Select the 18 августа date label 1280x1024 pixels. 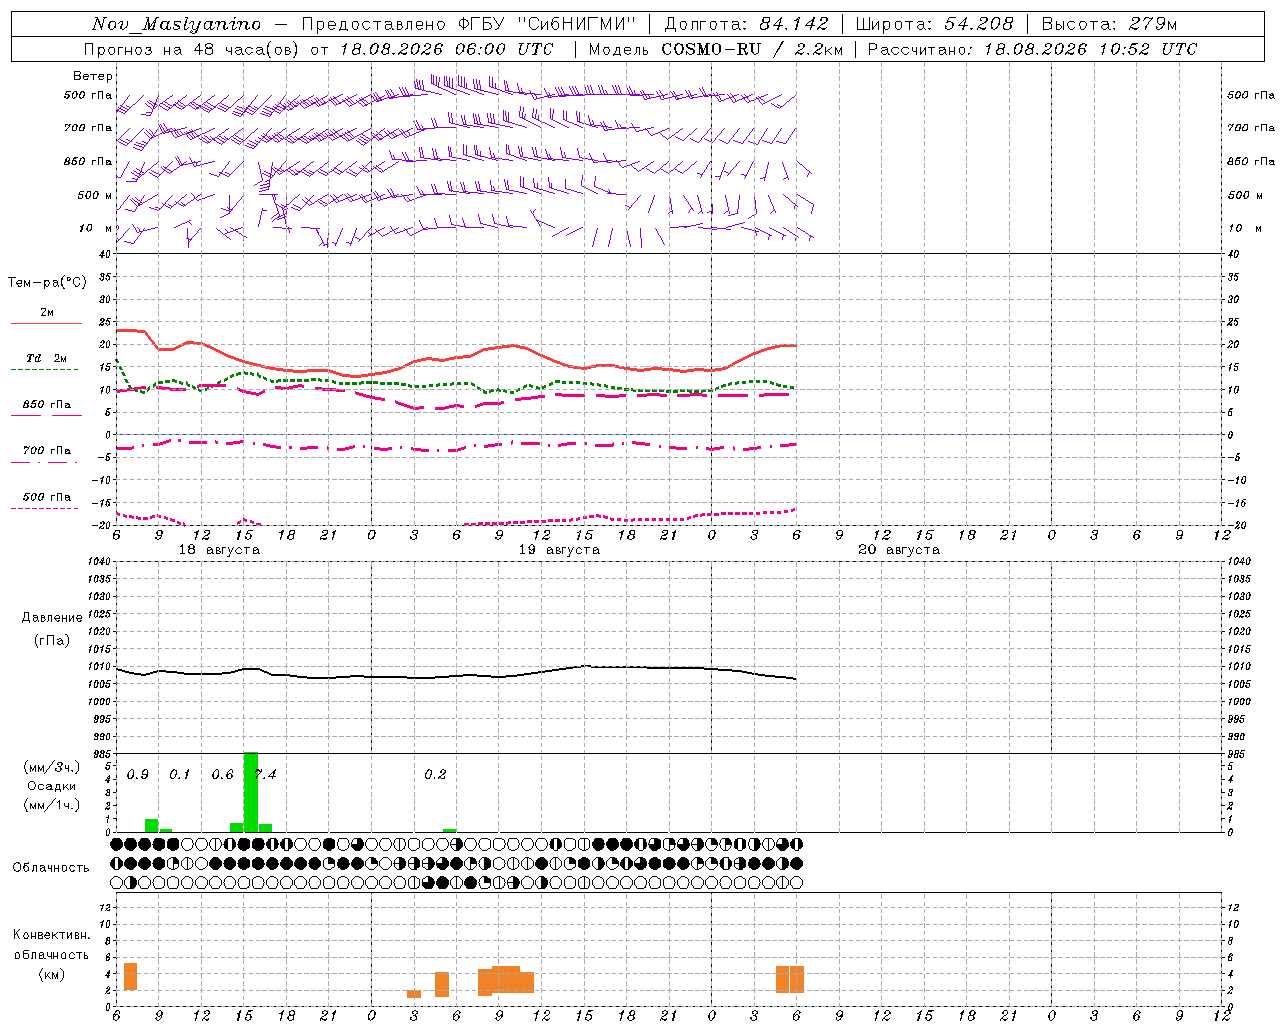click(x=219, y=550)
